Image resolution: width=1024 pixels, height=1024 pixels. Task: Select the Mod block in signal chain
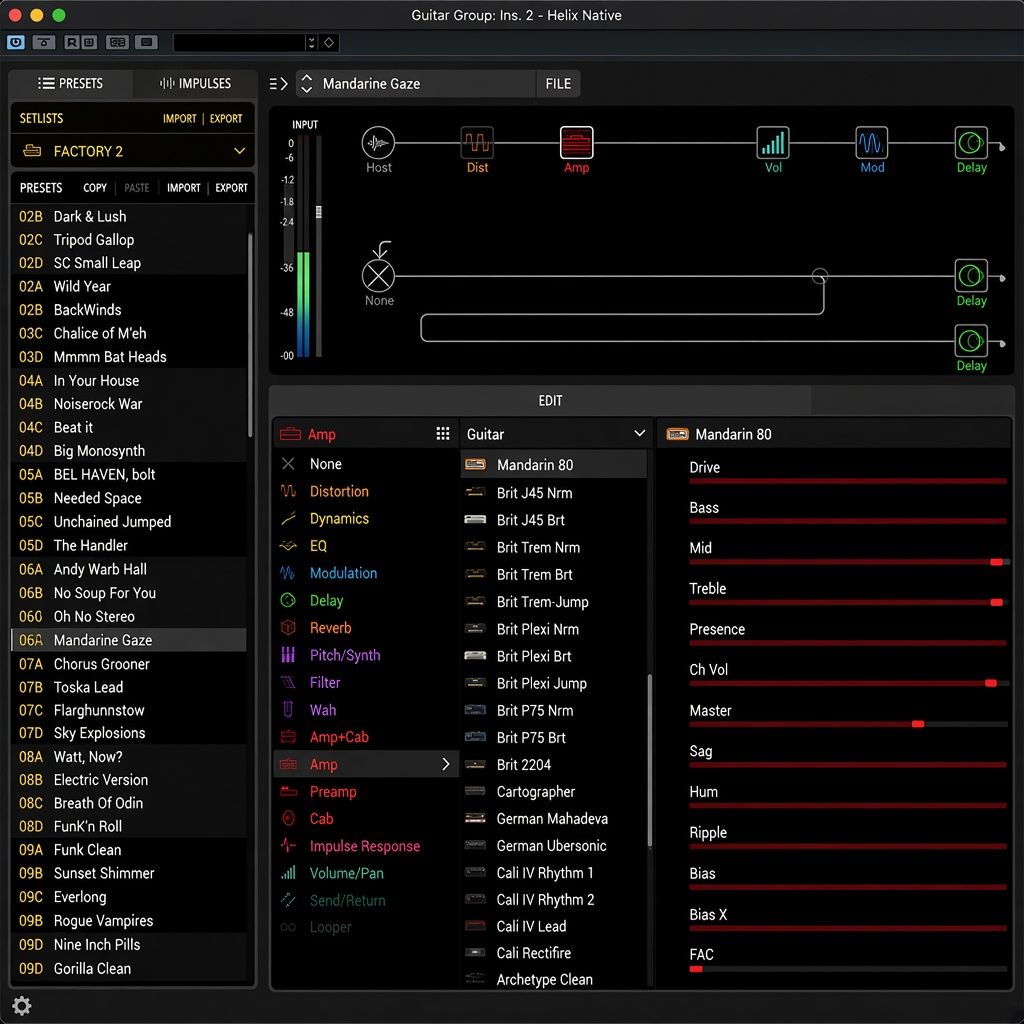click(872, 143)
